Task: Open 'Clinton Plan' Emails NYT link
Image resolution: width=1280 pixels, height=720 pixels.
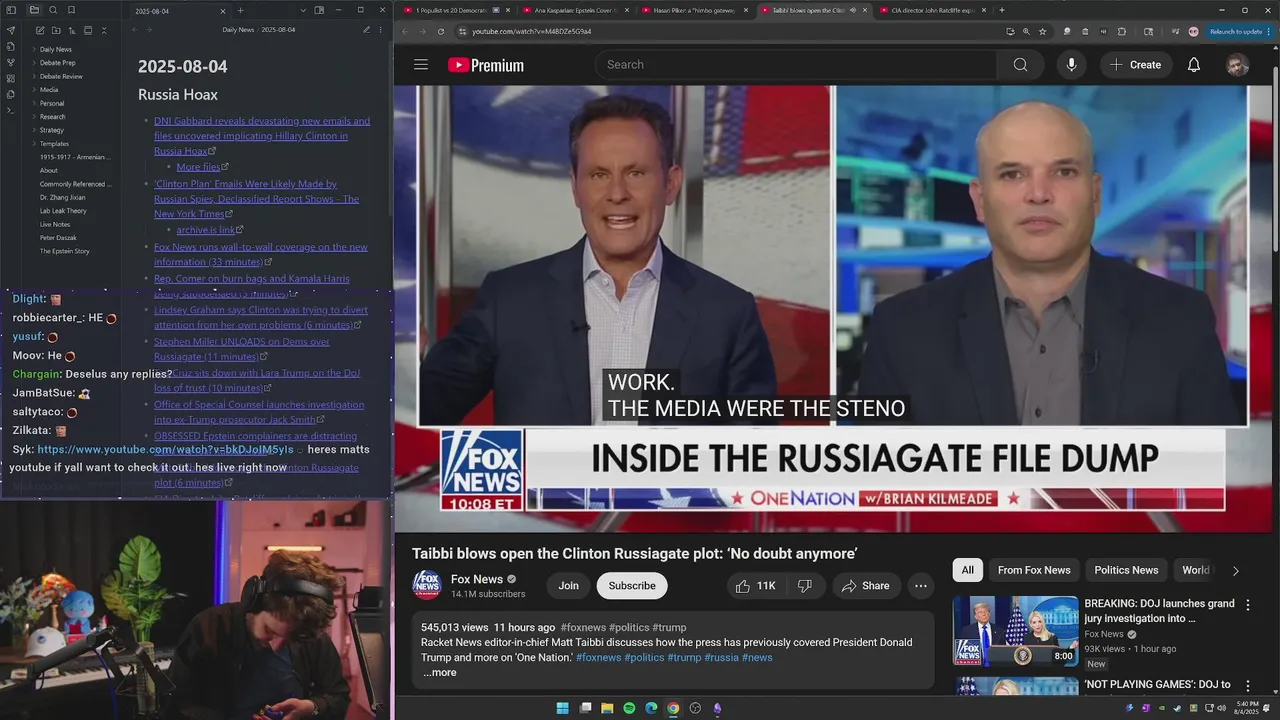Action: point(256,199)
